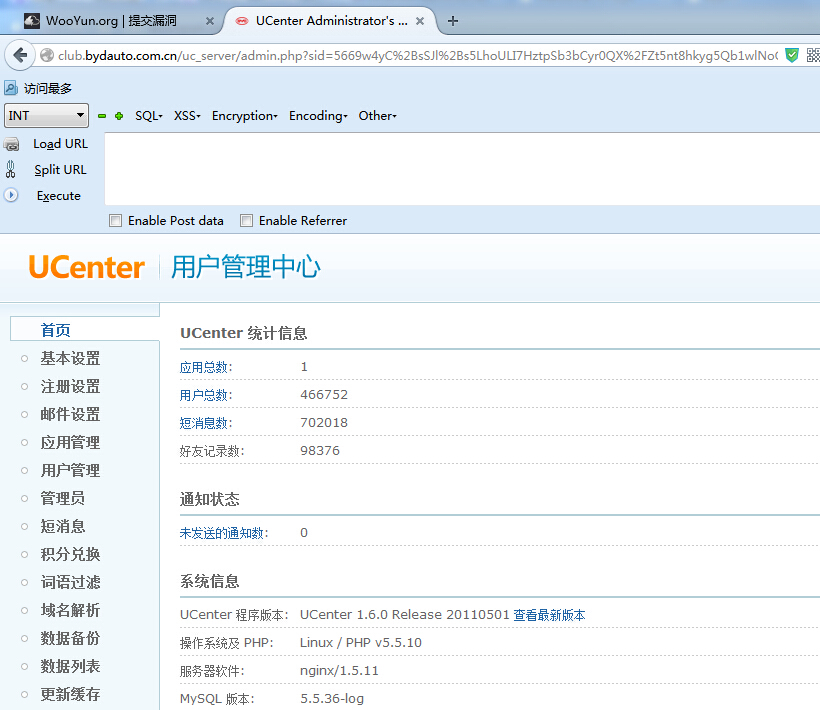Enable Referrer checkbox

[246, 221]
